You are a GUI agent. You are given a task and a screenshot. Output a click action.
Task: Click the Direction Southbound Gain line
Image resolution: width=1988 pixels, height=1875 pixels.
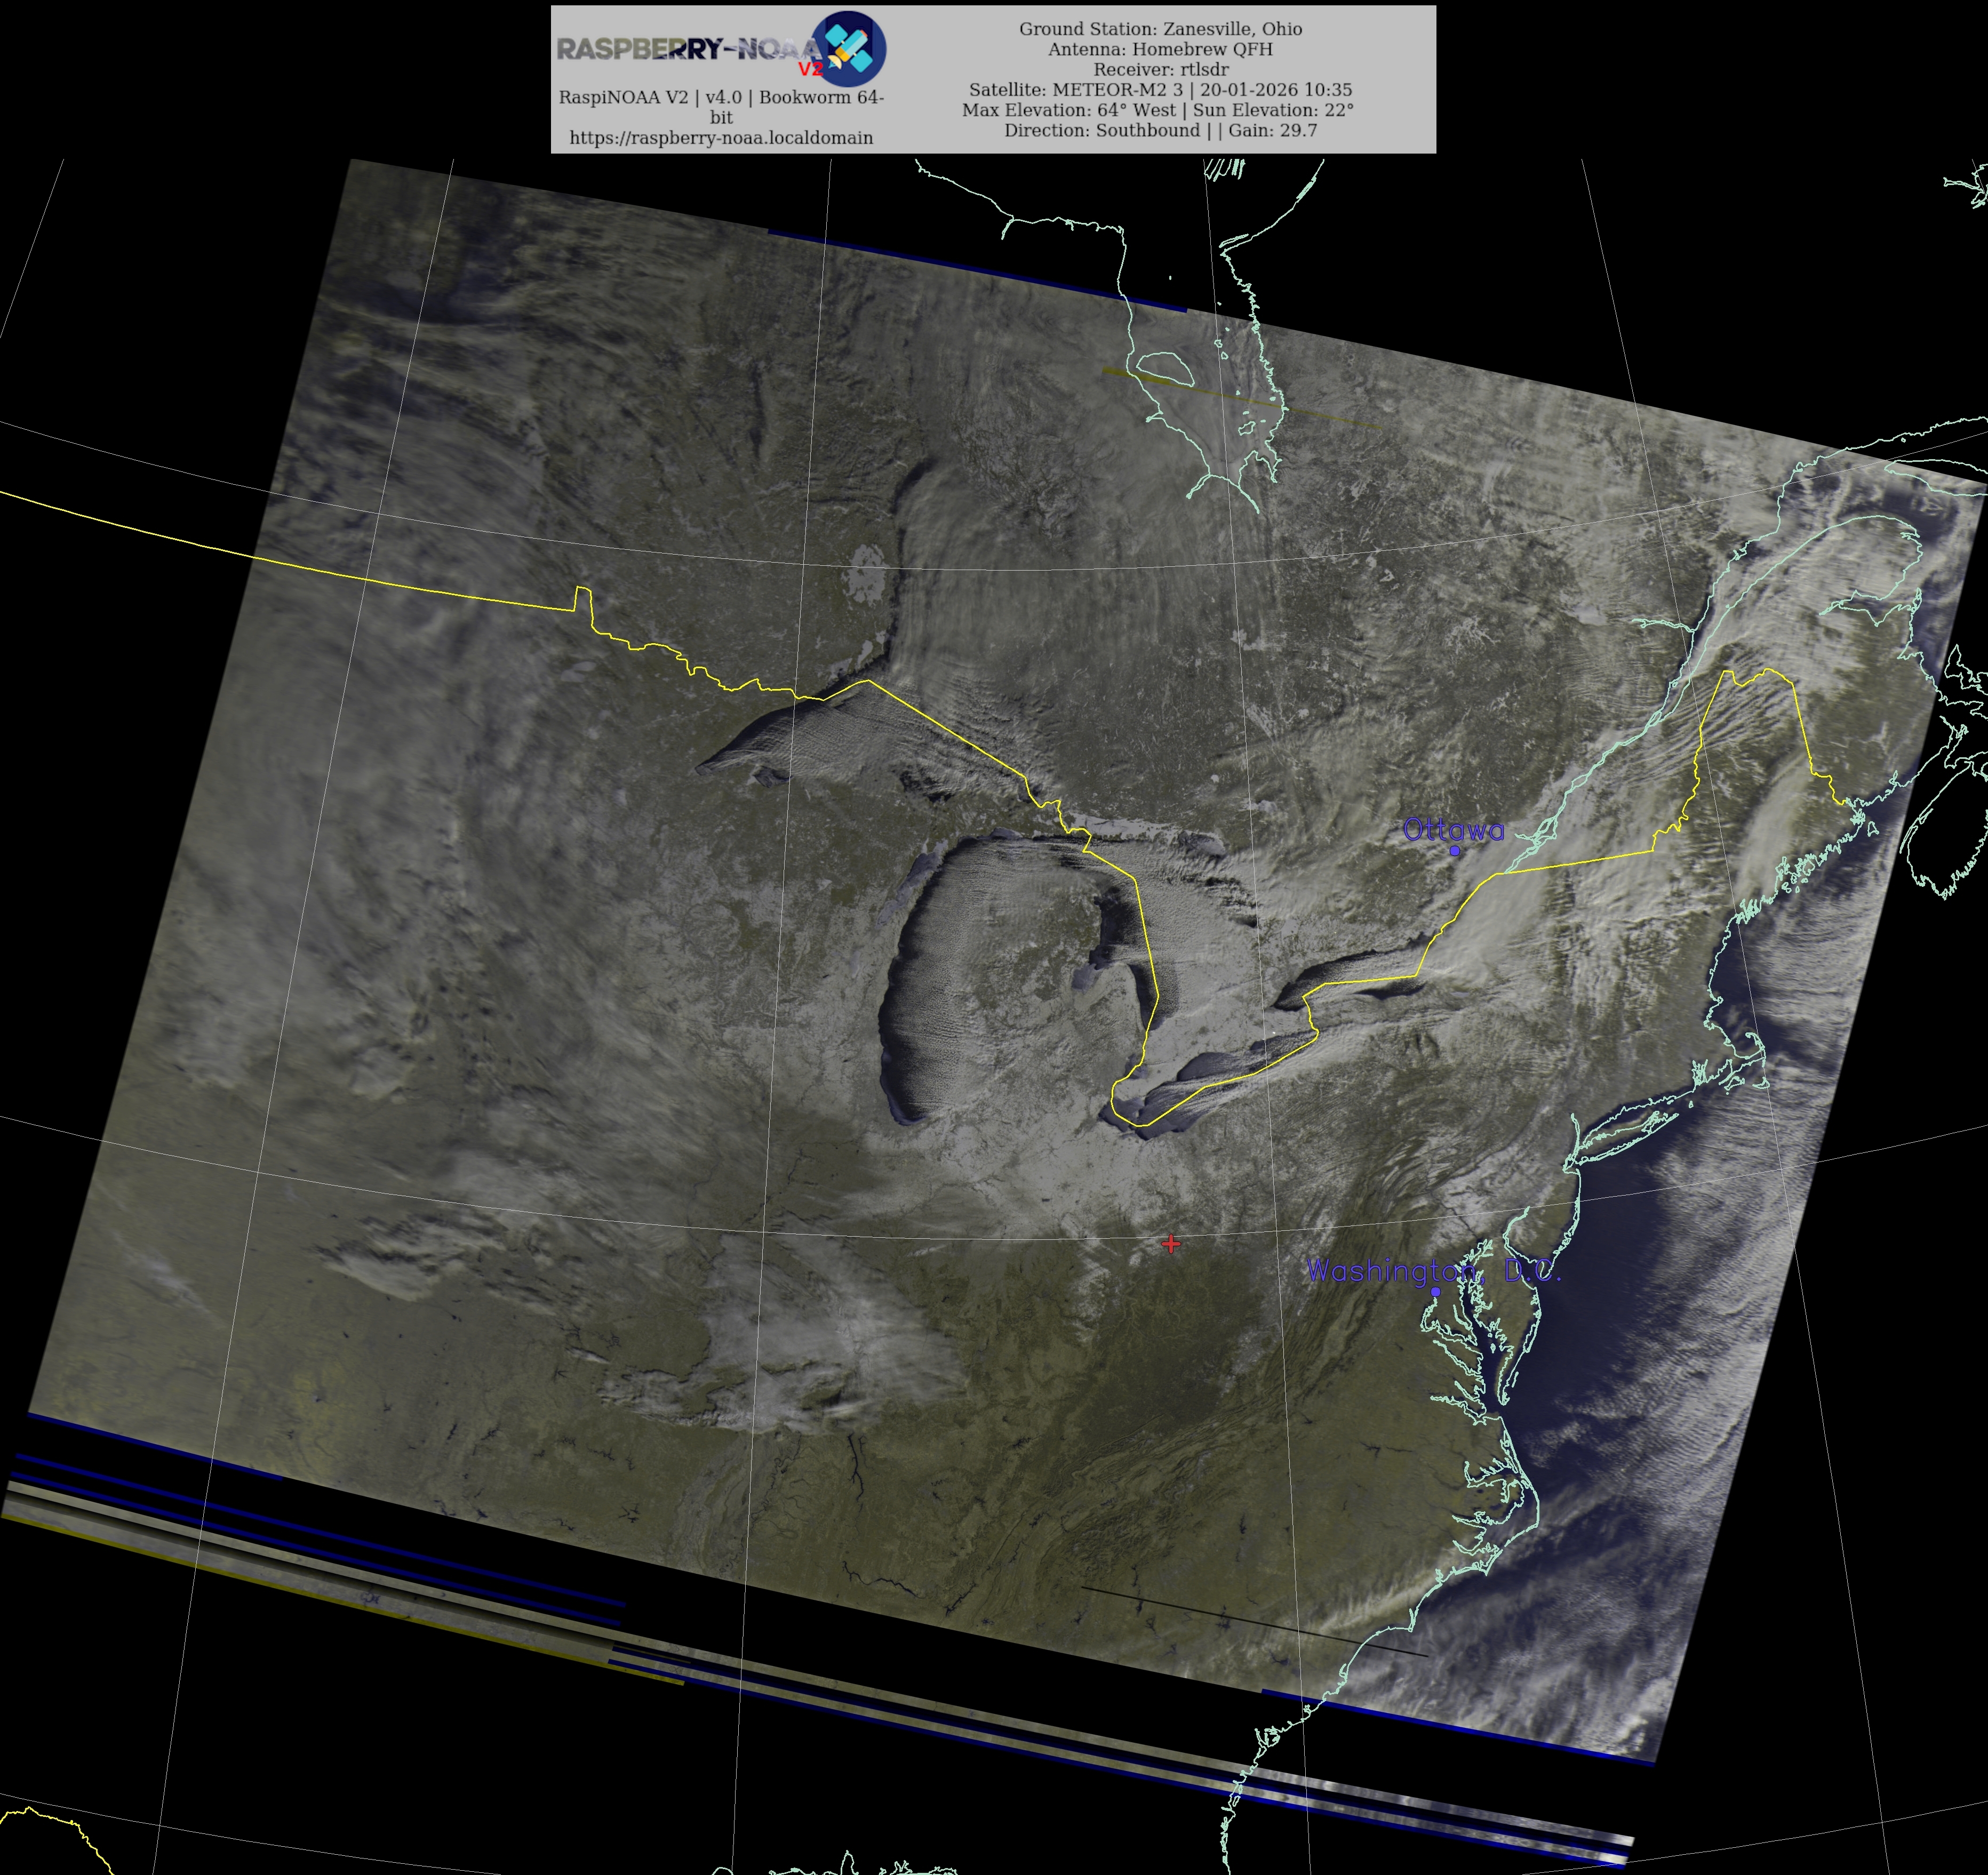[x=1160, y=130]
